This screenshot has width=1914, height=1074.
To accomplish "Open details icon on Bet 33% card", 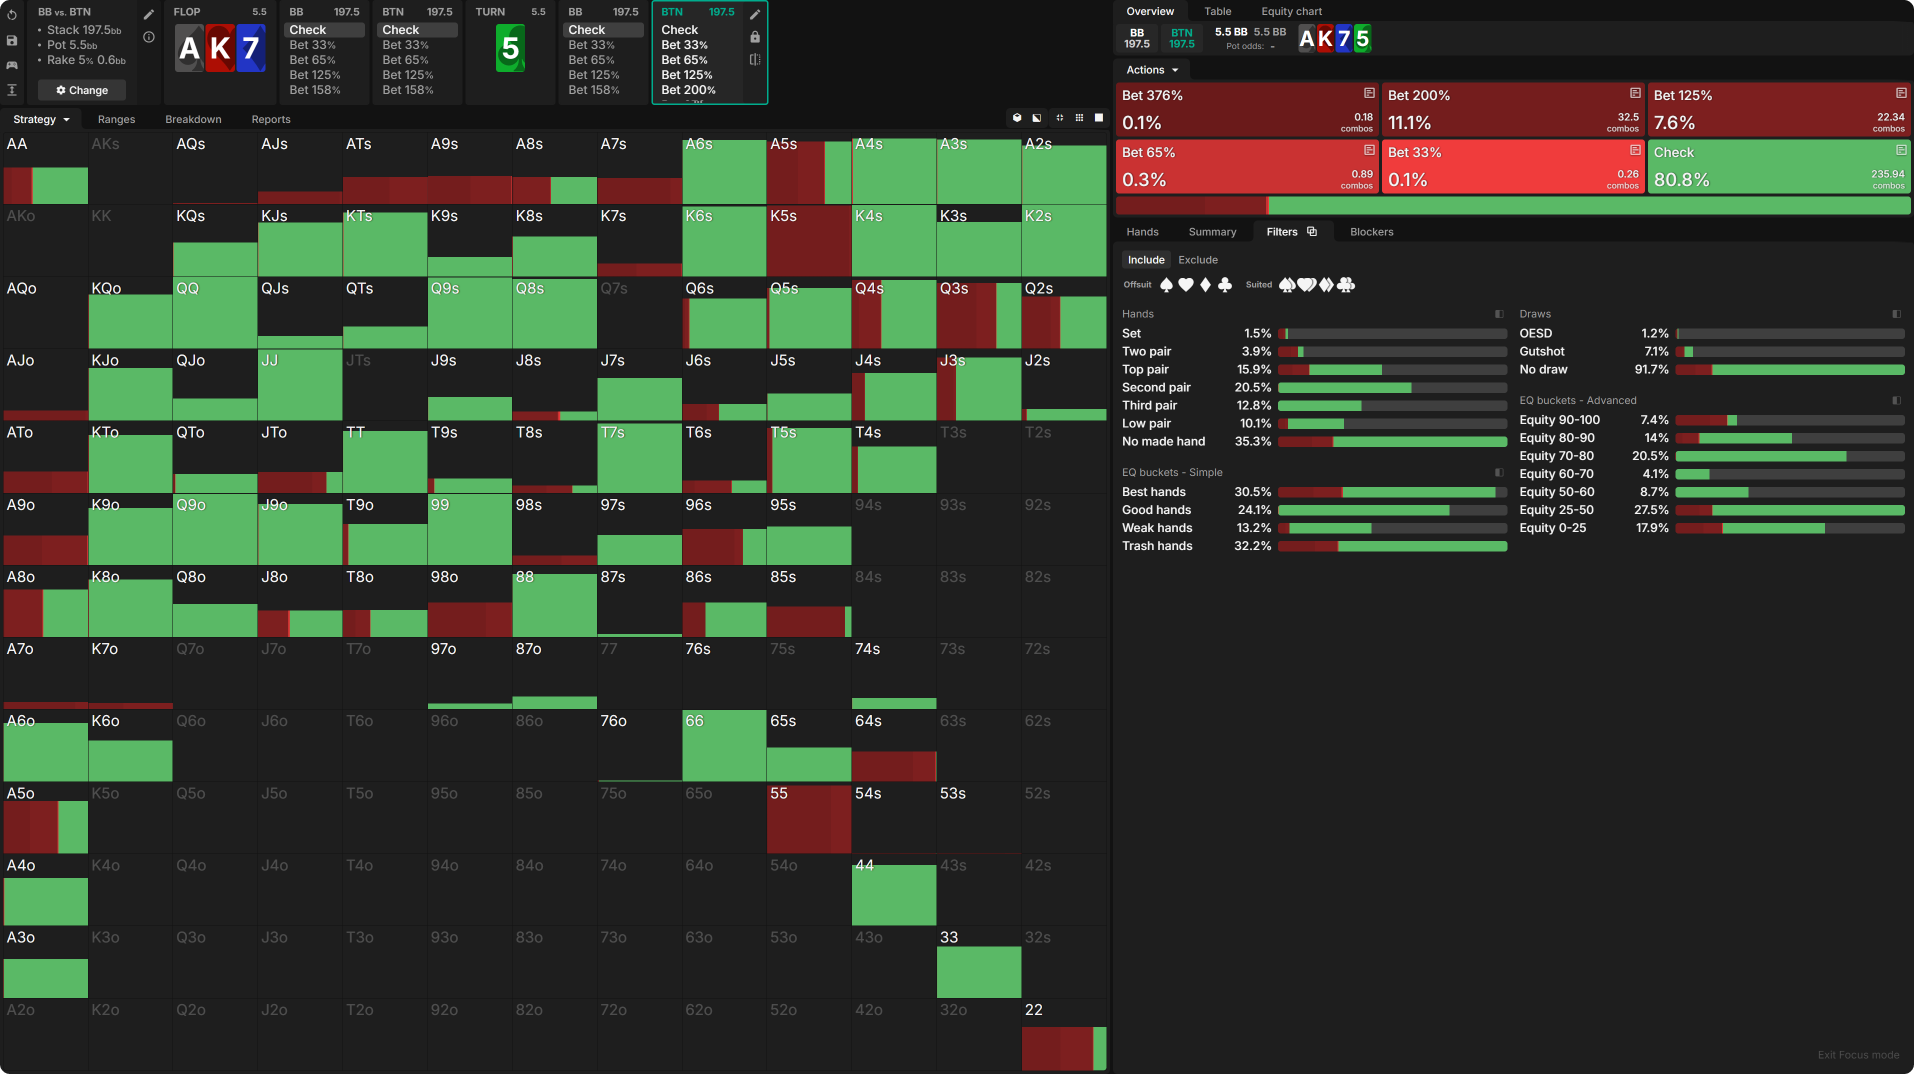I will point(1635,150).
